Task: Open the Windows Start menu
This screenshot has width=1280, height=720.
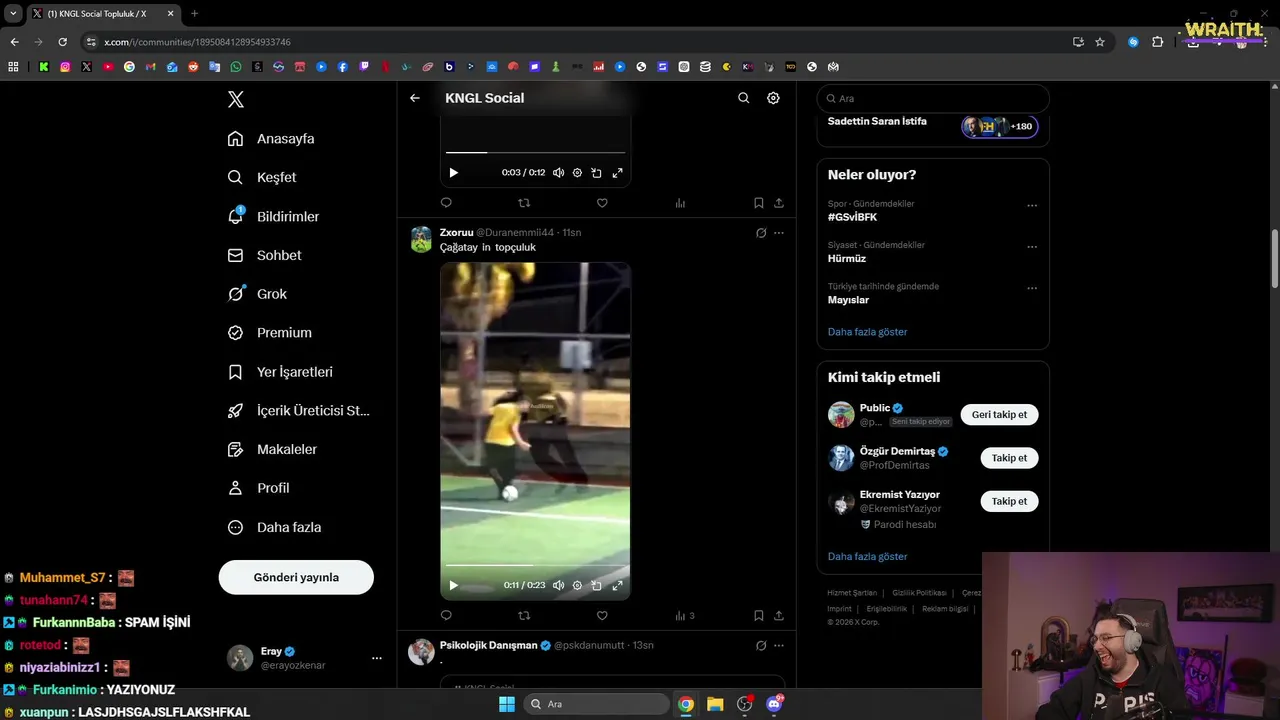Action: pos(507,704)
